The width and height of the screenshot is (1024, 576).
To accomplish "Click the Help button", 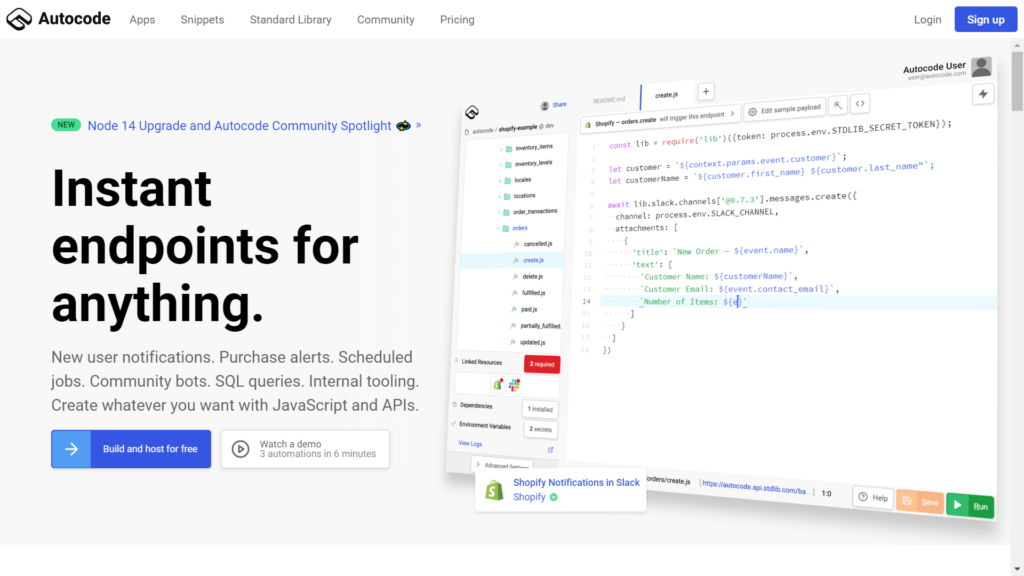I will tap(873, 497).
